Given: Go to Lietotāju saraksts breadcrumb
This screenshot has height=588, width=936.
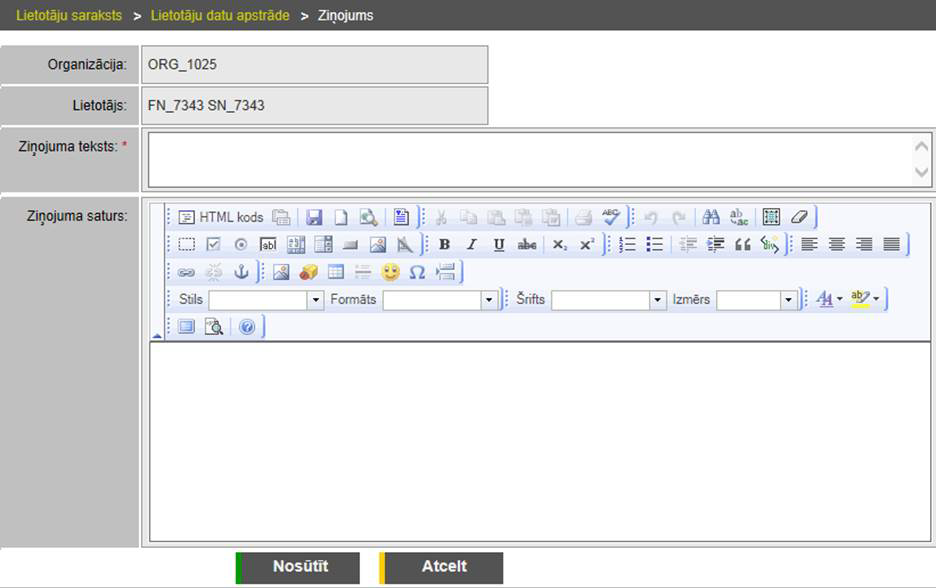Looking at the screenshot, I should pos(69,16).
